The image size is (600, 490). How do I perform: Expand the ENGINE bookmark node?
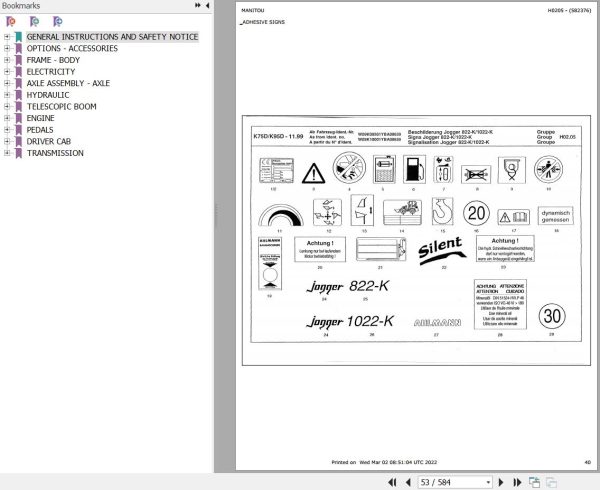(x=7, y=118)
